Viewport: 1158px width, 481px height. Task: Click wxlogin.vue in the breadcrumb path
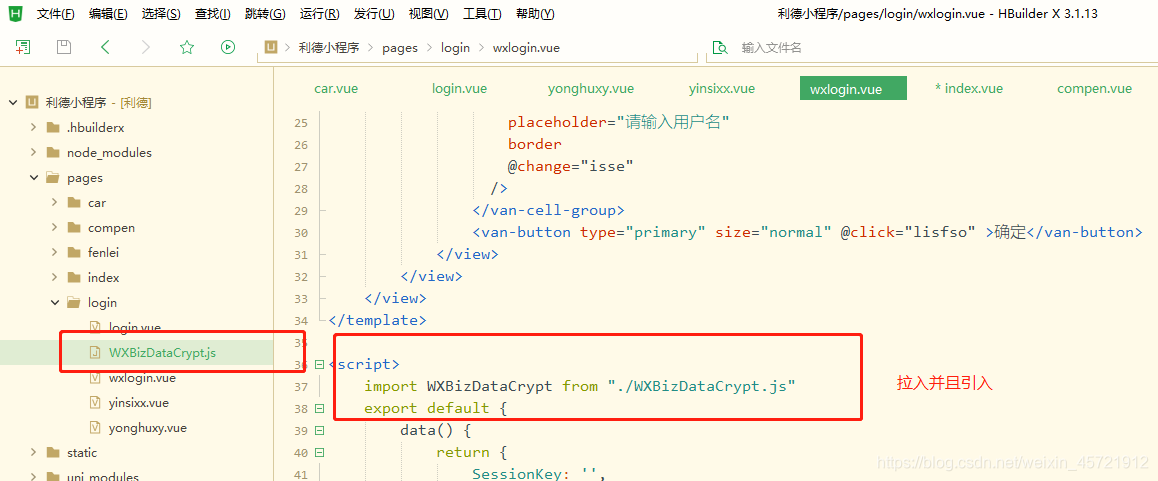coord(527,48)
